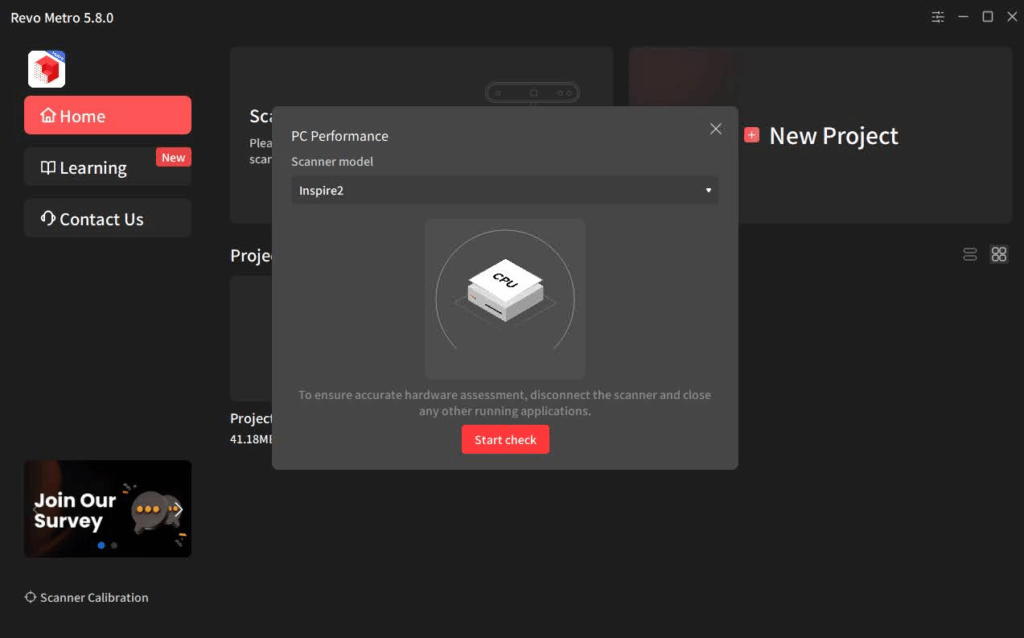This screenshot has height=638, width=1024.
Task: Switch projects to list view
Action: click(x=969, y=254)
